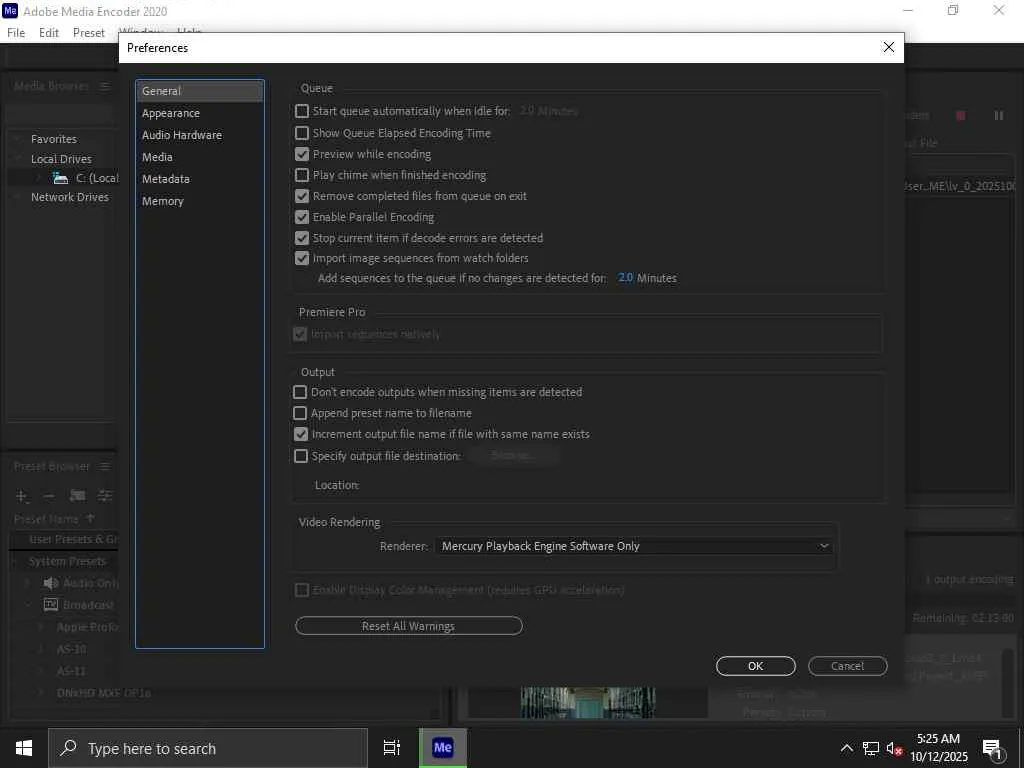Open the Audio Hardware preferences category
1024x768 pixels.
[182, 135]
